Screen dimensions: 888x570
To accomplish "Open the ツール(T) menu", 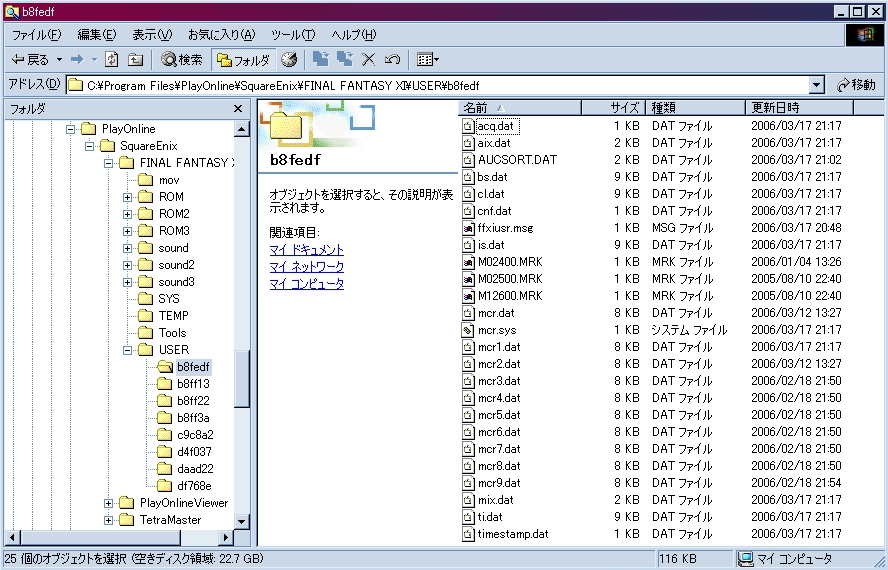I will pos(293,35).
